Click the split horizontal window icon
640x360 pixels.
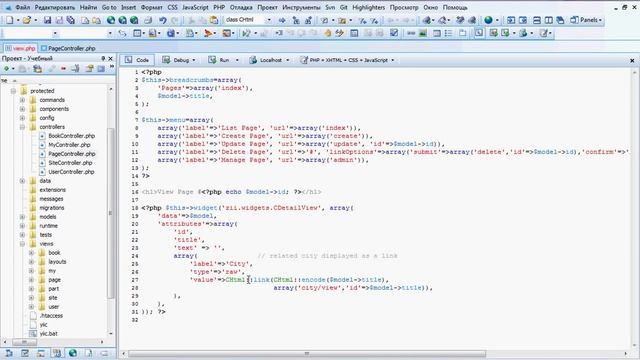537,20
